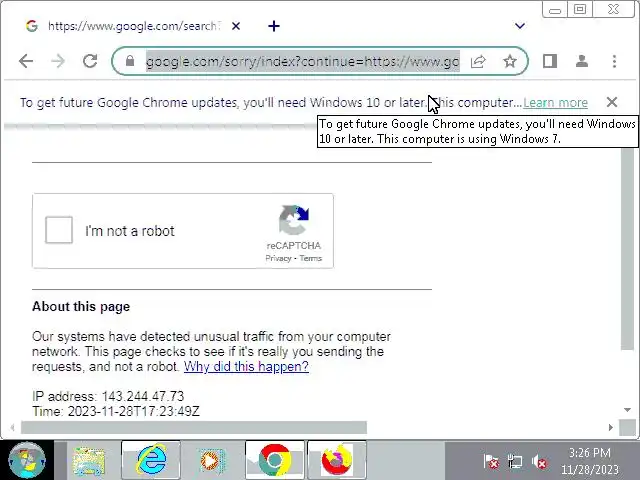
Task: Click the address bar URL field
Action: pos(303,61)
